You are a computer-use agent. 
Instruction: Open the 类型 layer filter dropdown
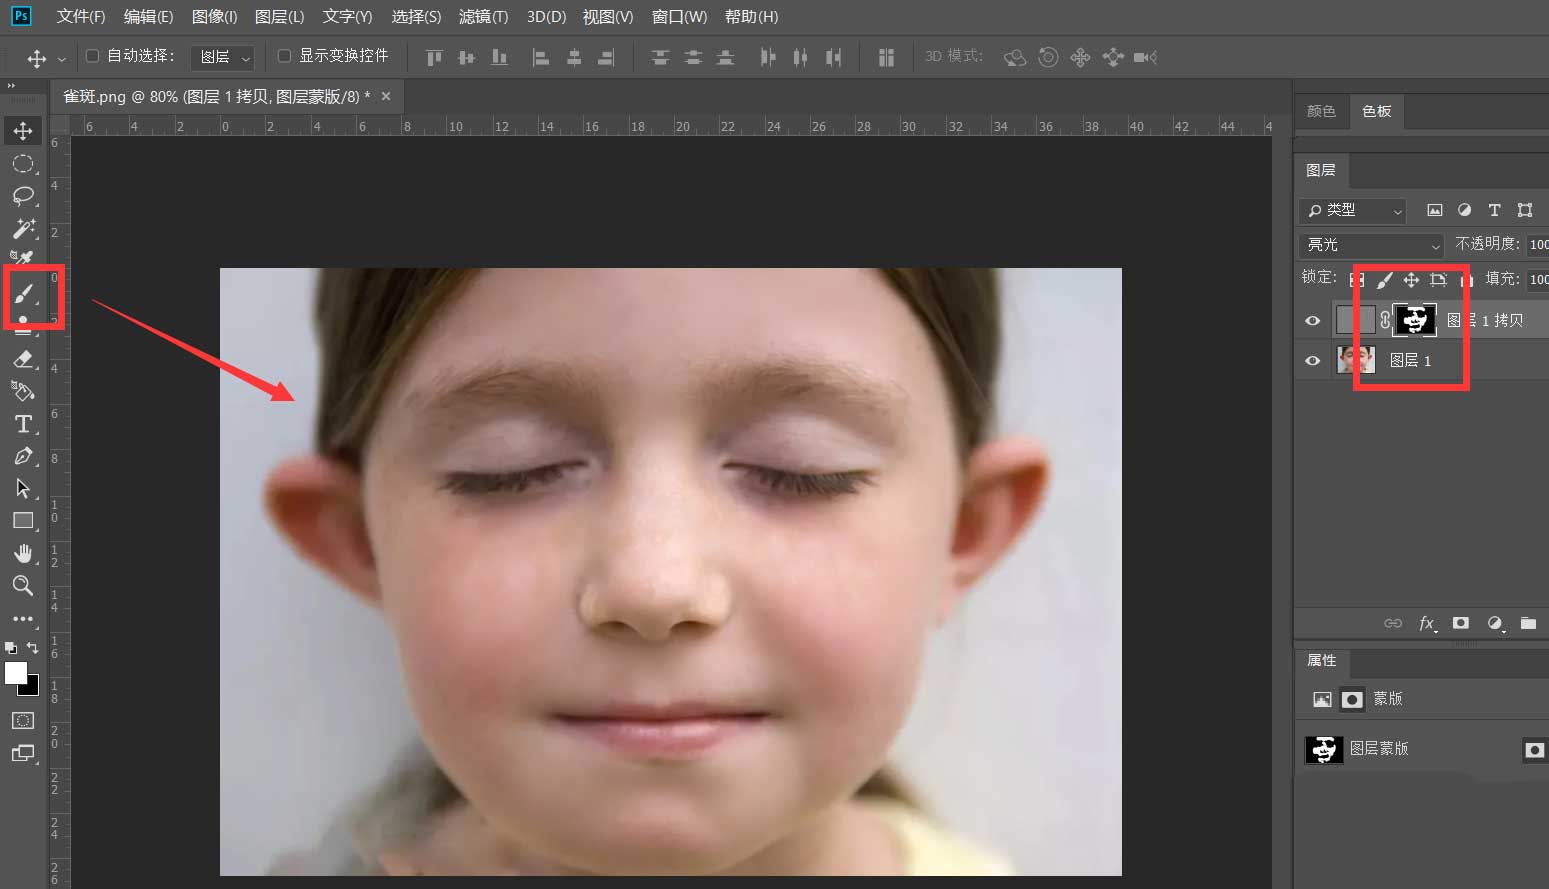point(1352,210)
